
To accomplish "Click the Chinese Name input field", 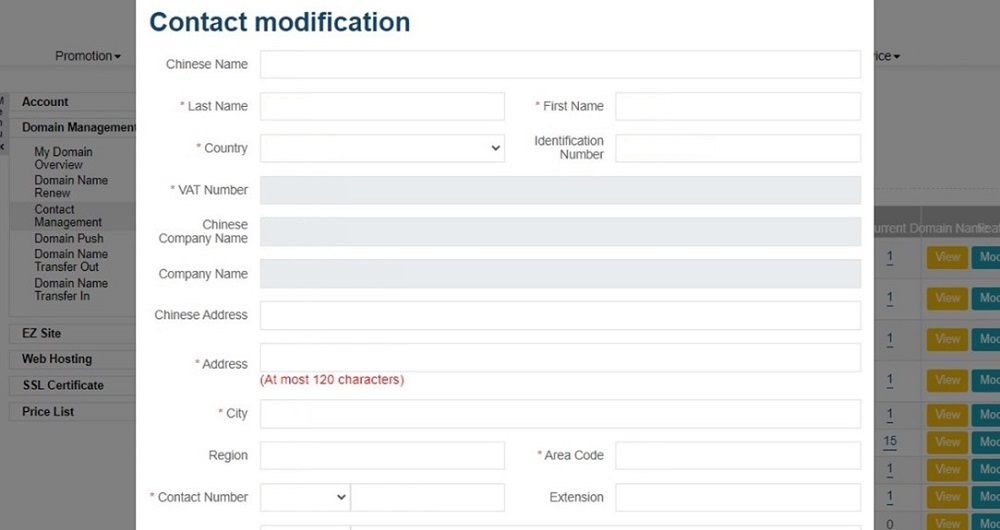I will 560,64.
